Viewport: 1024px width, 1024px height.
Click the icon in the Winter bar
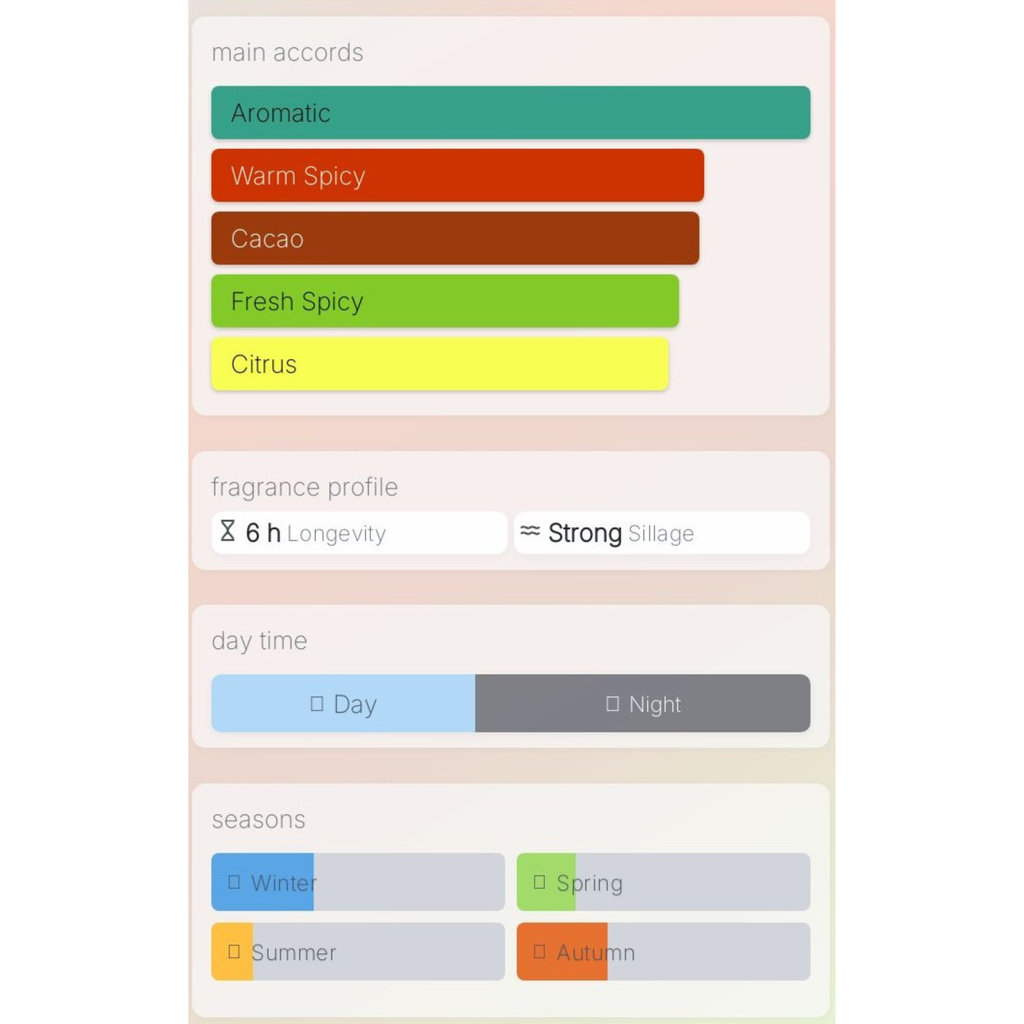point(234,882)
